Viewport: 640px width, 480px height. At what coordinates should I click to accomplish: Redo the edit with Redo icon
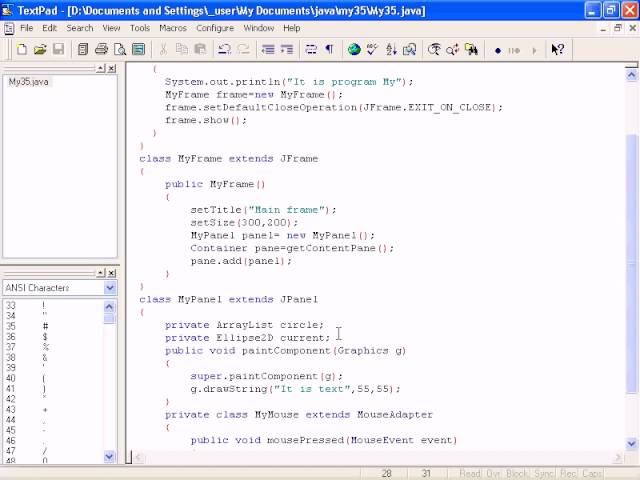244,50
